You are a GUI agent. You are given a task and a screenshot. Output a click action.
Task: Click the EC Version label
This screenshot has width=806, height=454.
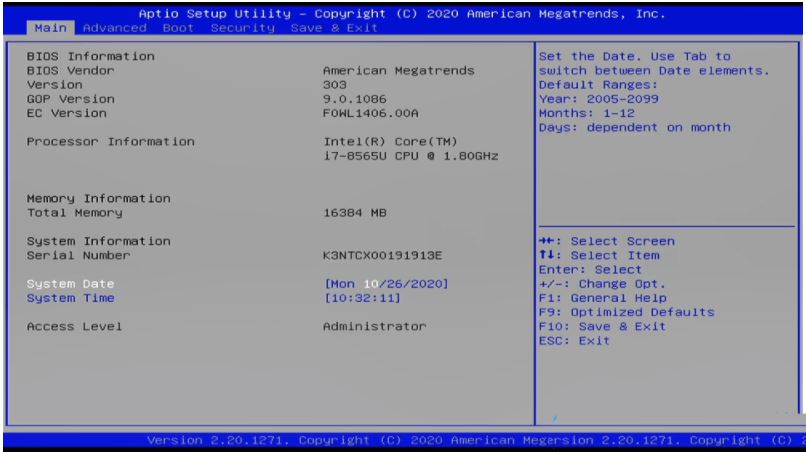(x=67, y=113)
